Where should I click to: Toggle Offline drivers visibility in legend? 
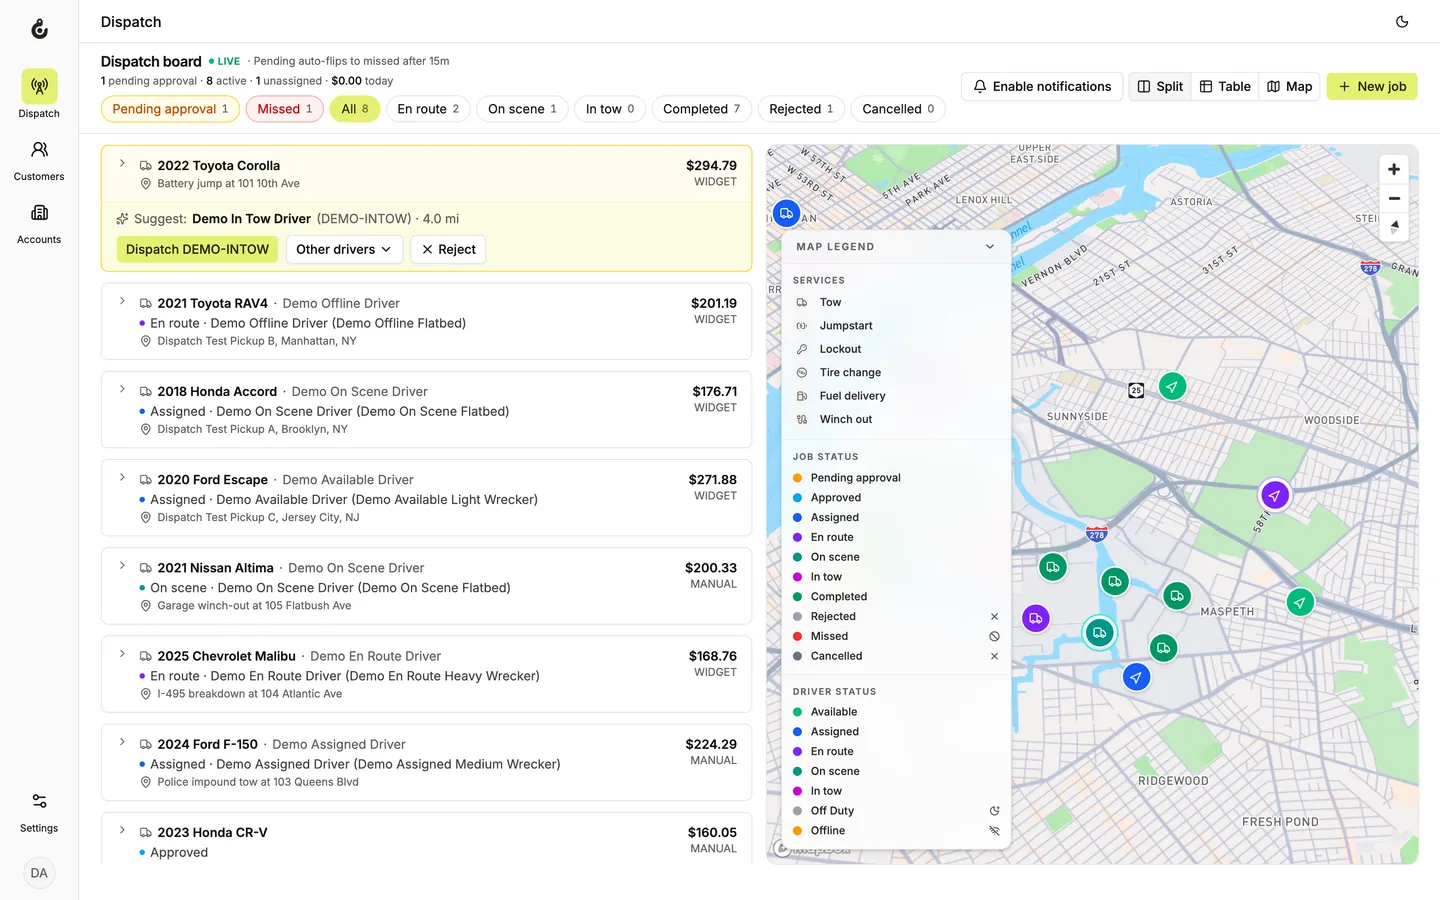[994, 831]
